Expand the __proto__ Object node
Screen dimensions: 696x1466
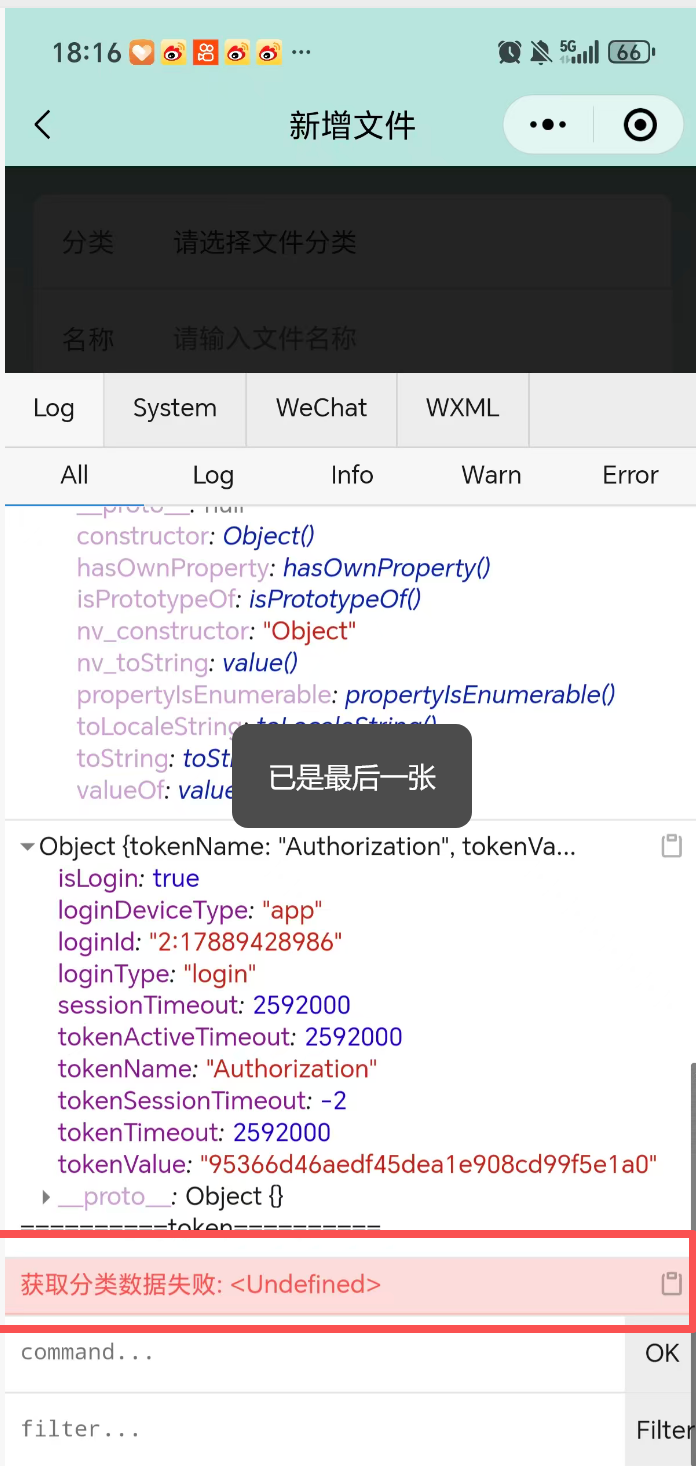pos(46,1196)
